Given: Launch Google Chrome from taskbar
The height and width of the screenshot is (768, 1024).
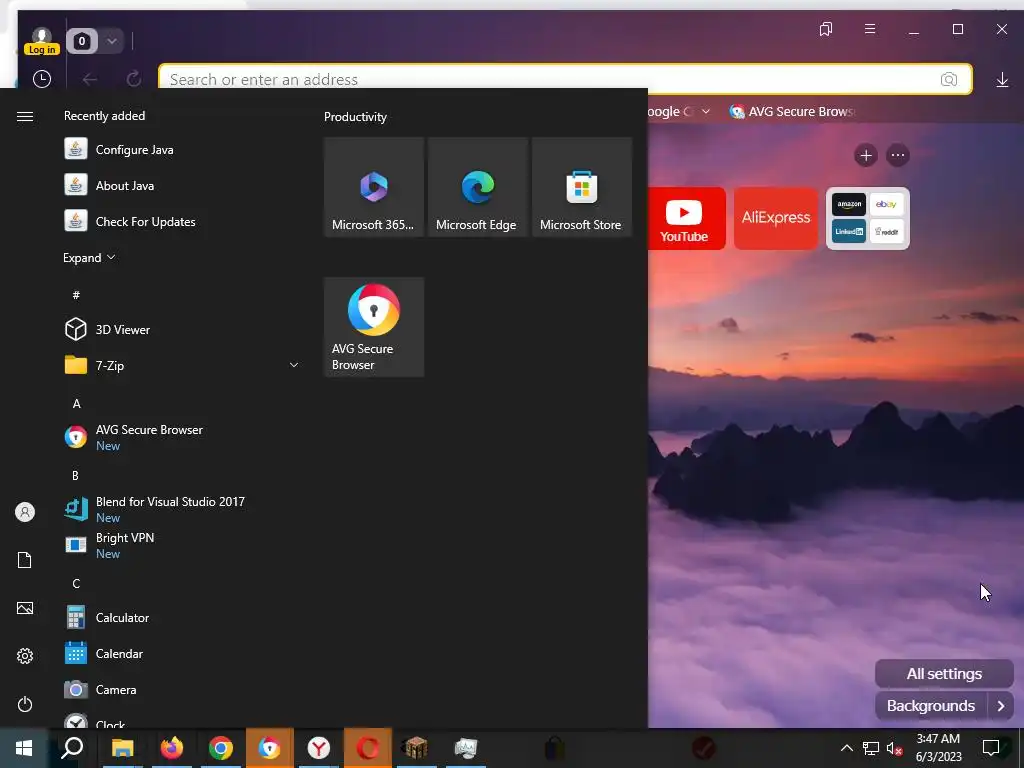Looking at the screenshot, I should point(221,748).
